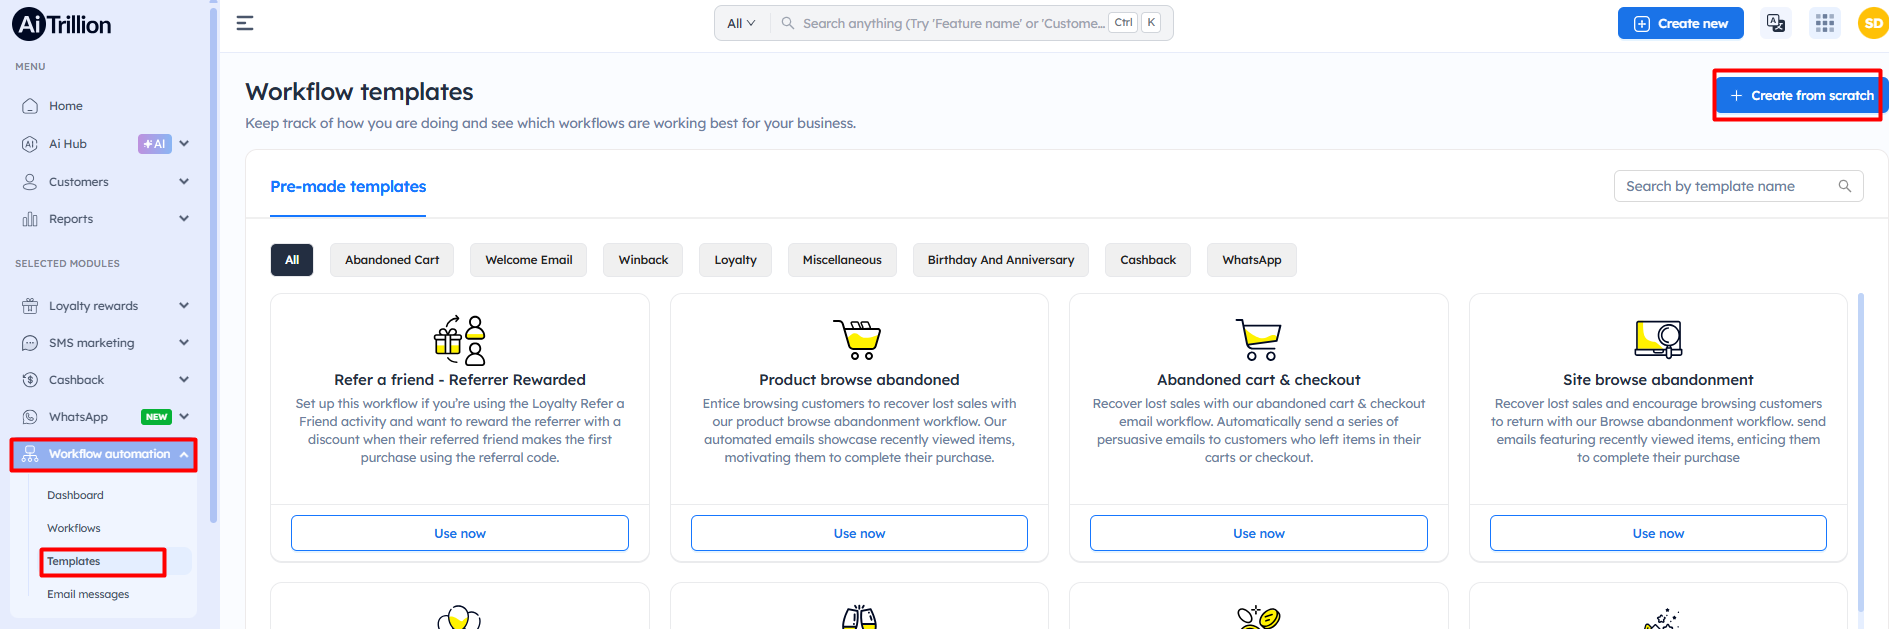Open the apps grid icon
The height and width of the screenshot is (629, 1889).
pos(1825,23)
